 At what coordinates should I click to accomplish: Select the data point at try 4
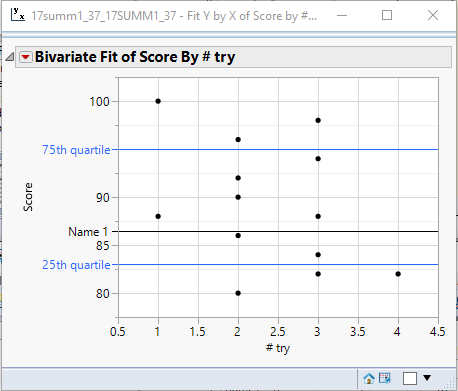[x=398, y=274]
